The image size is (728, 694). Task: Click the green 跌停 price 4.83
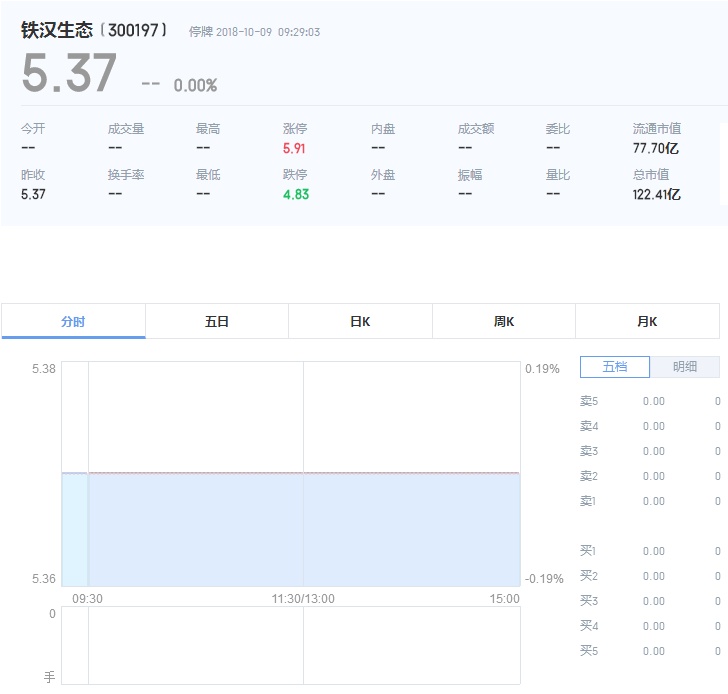295,194
